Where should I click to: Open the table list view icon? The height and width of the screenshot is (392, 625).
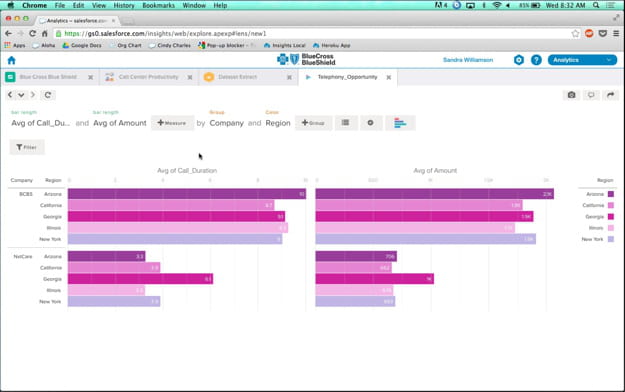tap(345, 123)
